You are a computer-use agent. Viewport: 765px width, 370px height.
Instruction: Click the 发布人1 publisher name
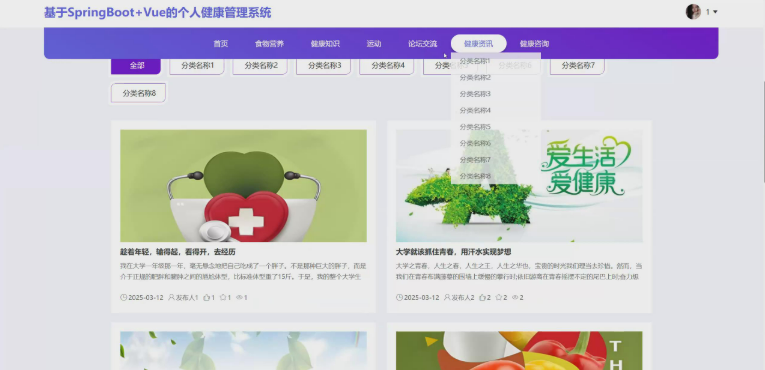187,297
